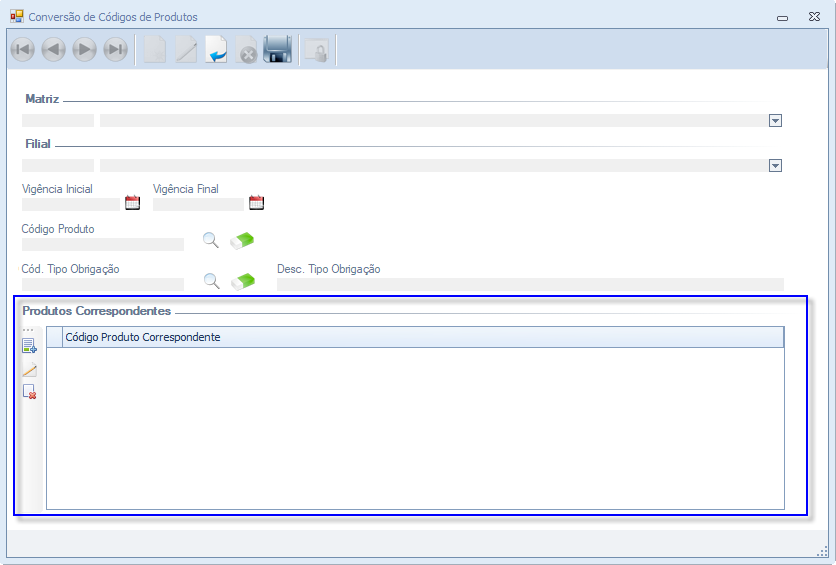Clear Cód. Tipo Obrigação with the eraser icon

243,281
